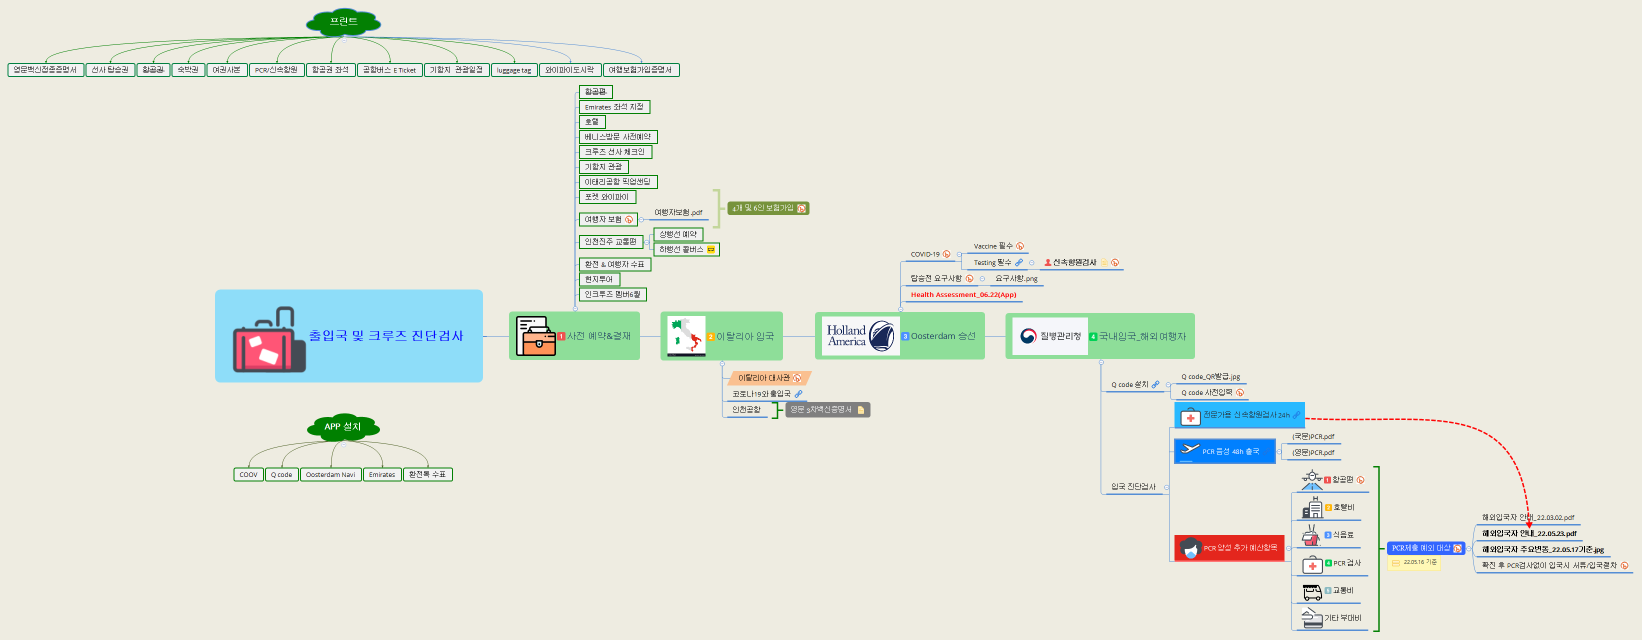
Task: Collapse the PCR 음성 48h 출국 attachments
Action: (1278, 452)
